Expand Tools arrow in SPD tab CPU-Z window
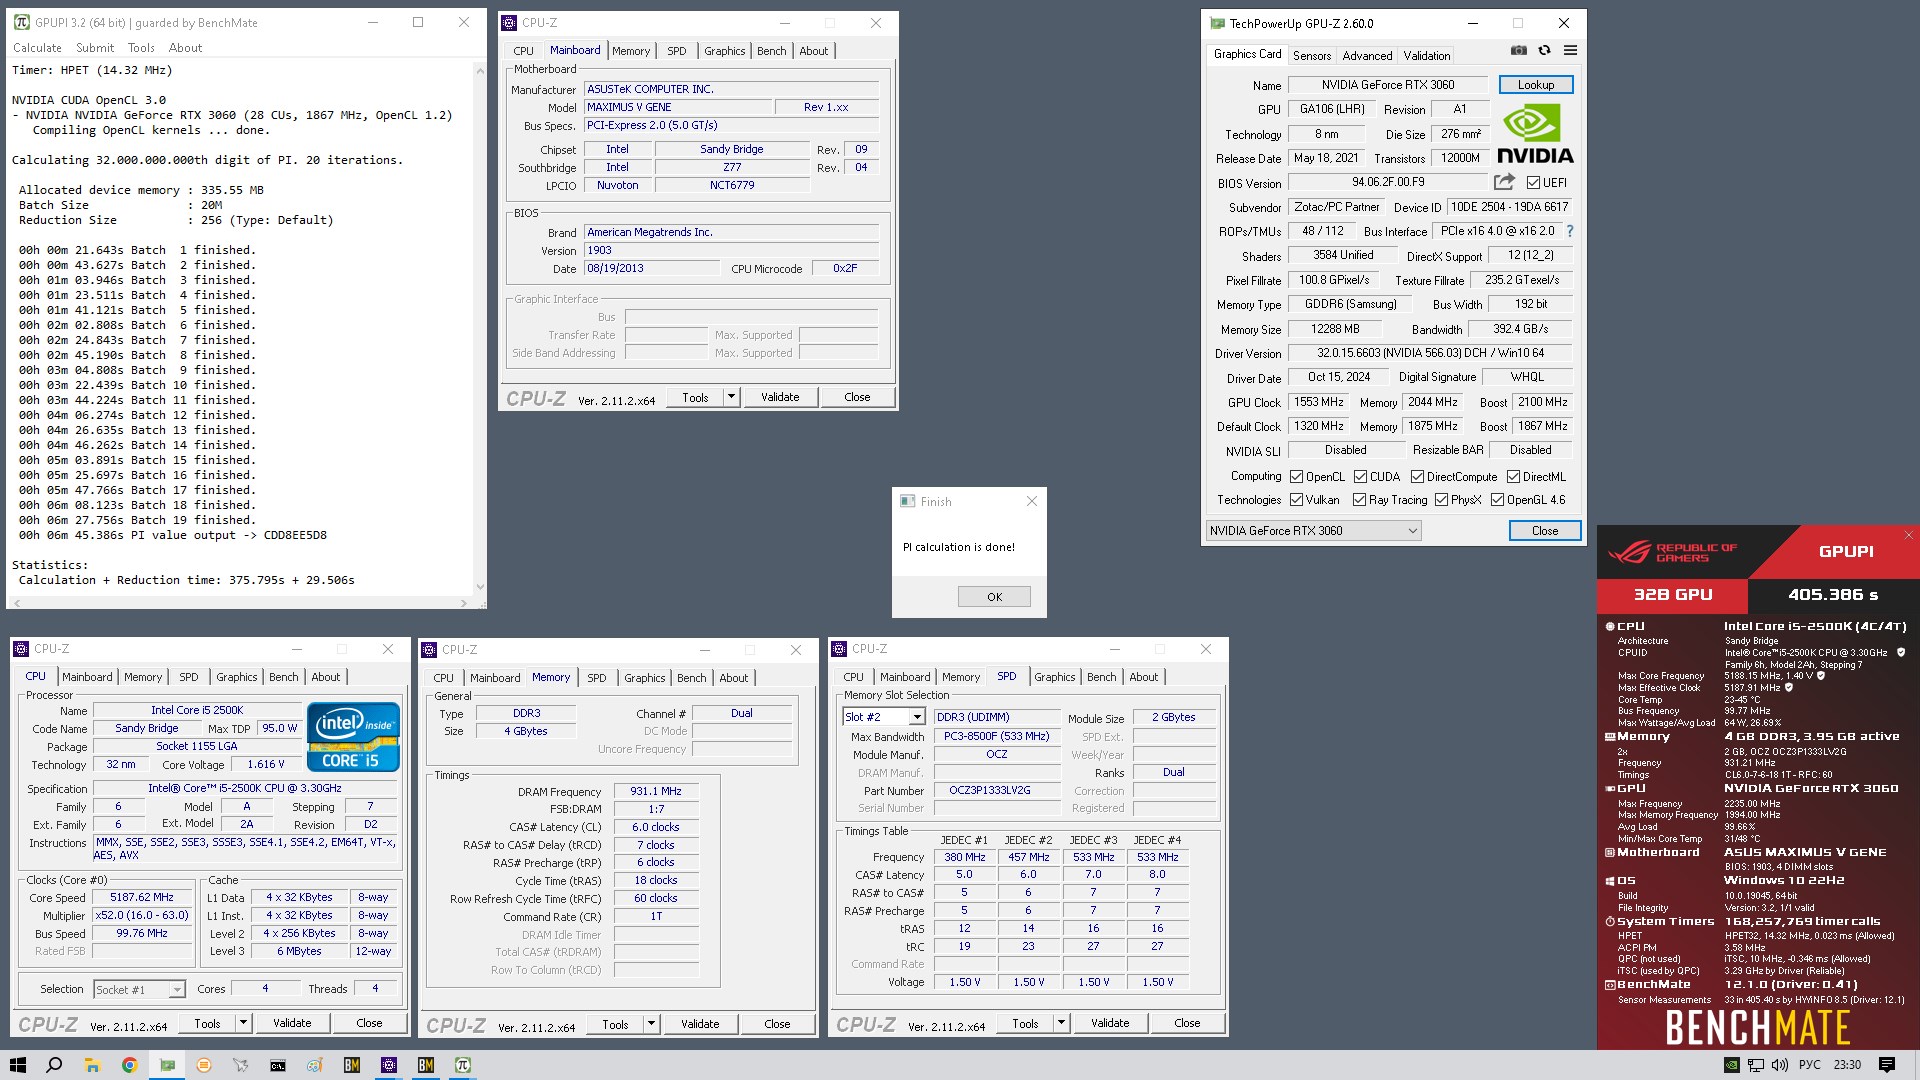This screenshot has height=1080, width=1920. pos(1061,1023)
